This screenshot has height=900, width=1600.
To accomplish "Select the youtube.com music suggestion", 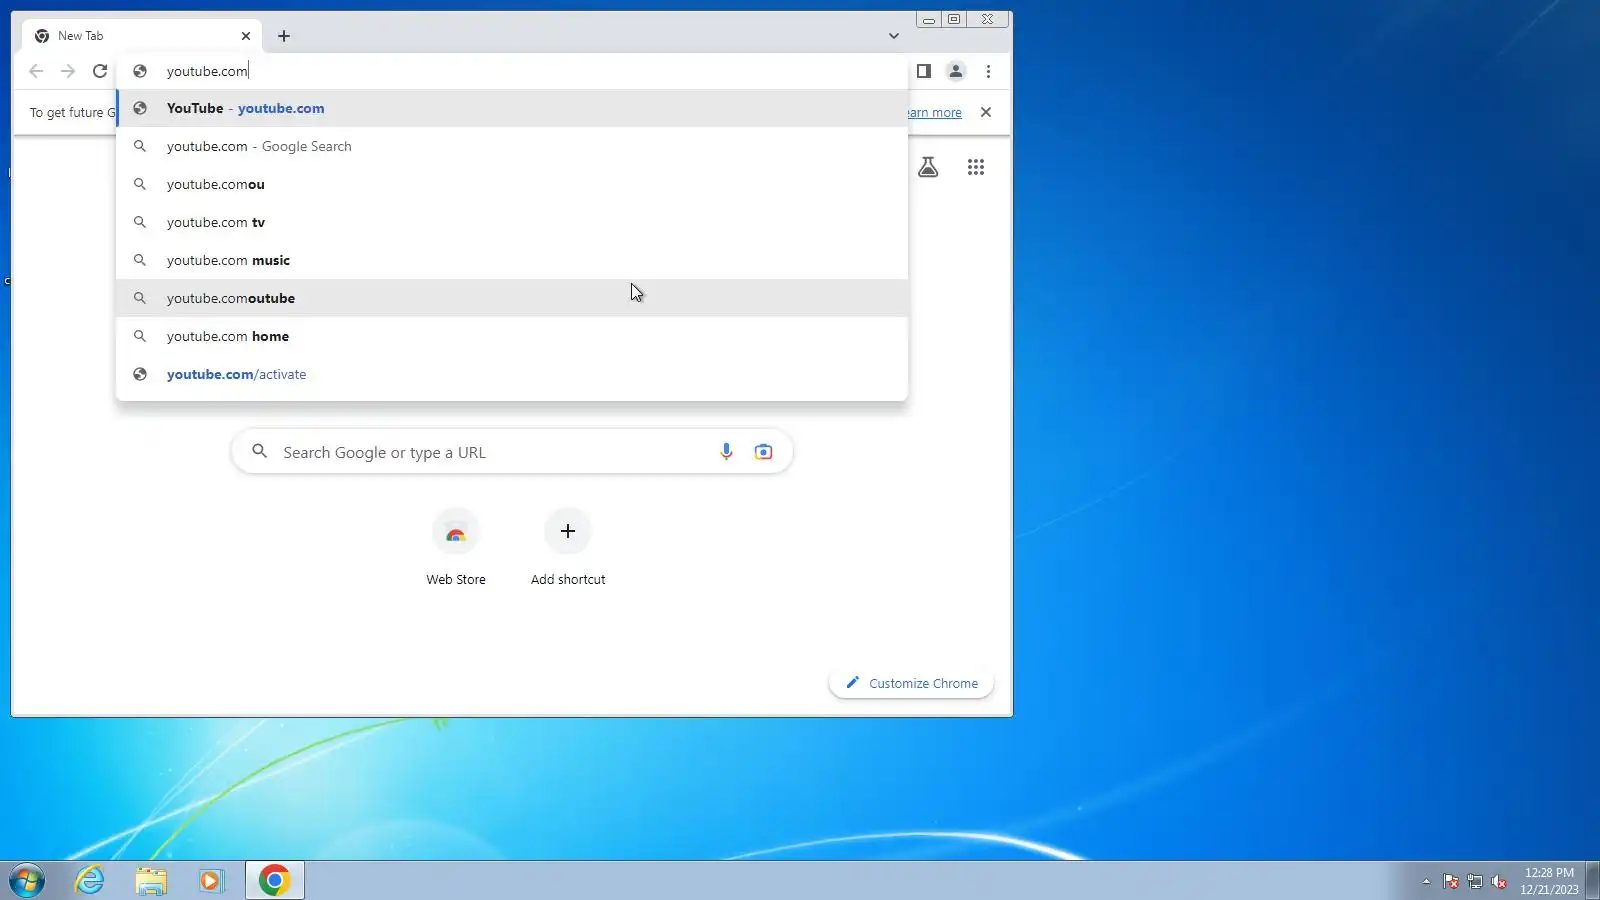I will click(512, 260).
